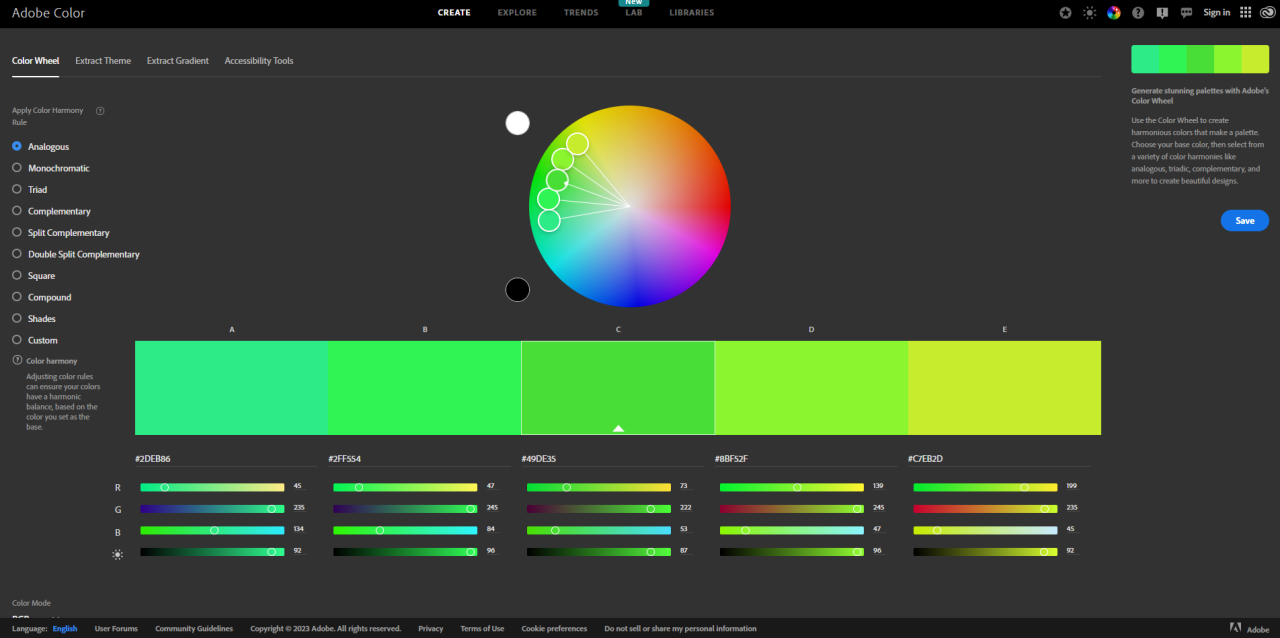This screenshot has width=1280, height=638.
Task: Open the EXPLORE section in the navigation
Action: tap(516, 12)
